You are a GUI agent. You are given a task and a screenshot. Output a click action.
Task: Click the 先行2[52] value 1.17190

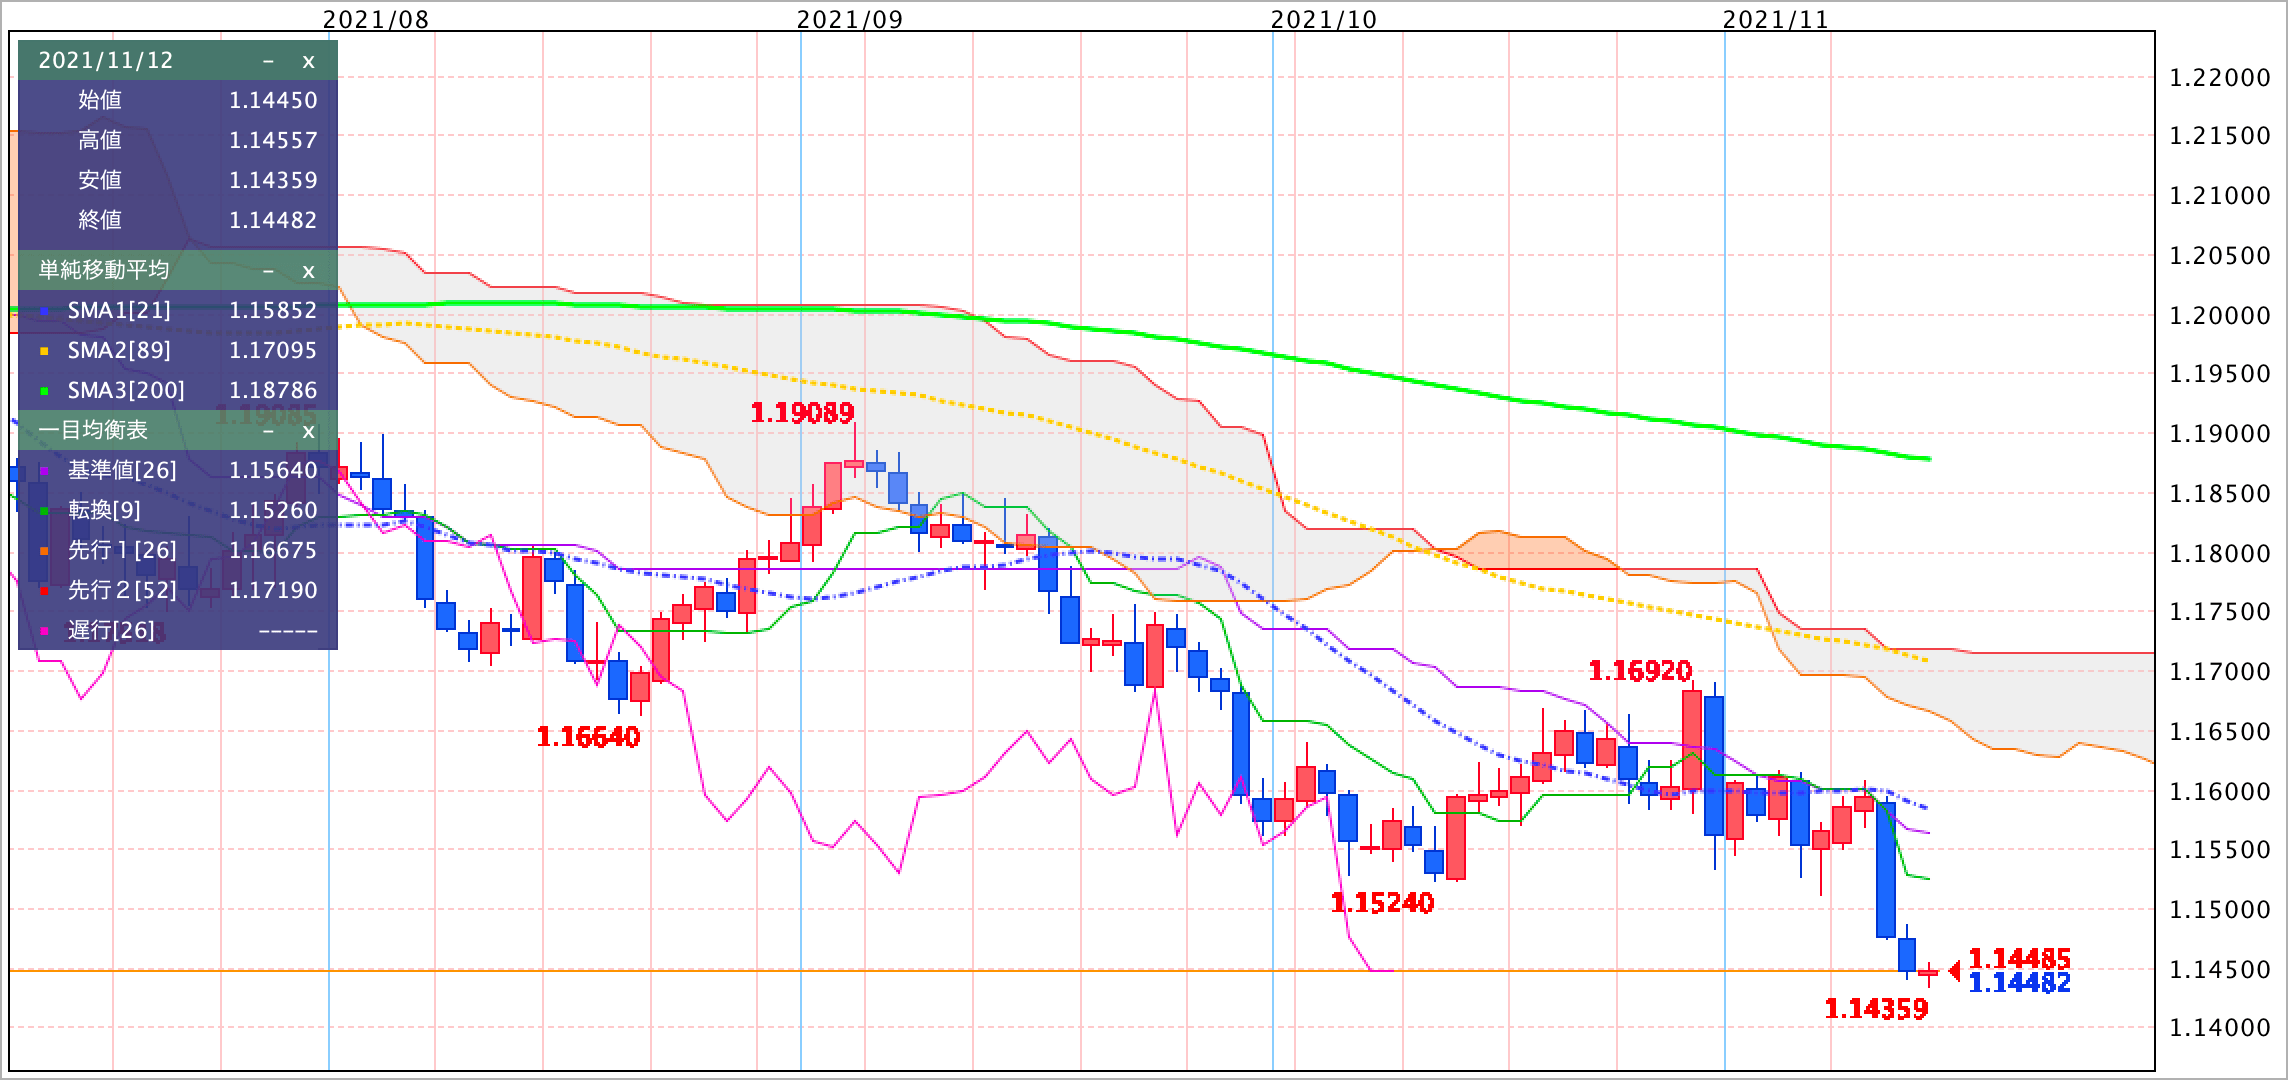click(x=273, y=590)
